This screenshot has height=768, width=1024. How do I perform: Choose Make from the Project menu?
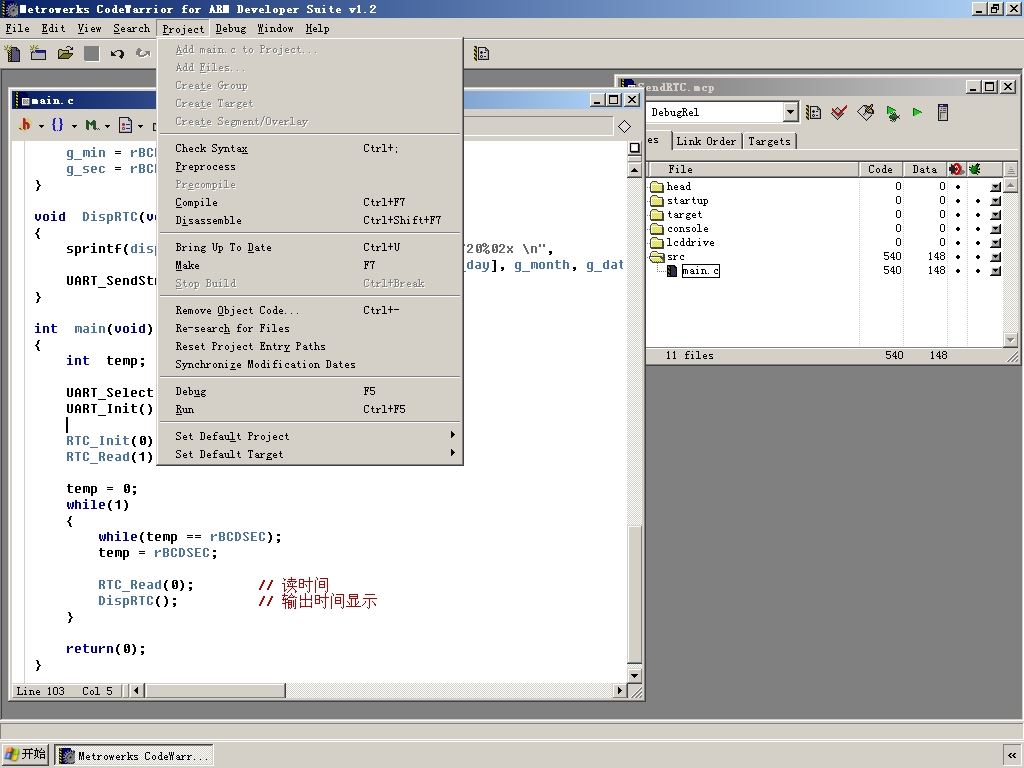coord(310,265)
